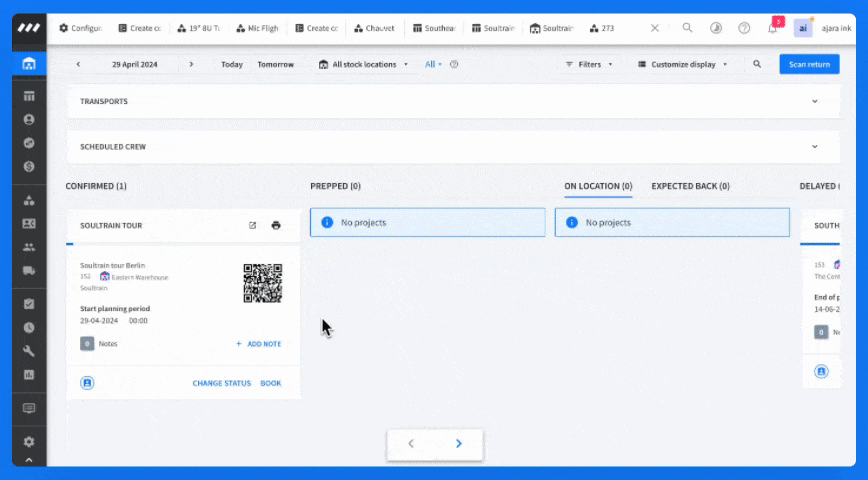
Task: Open the Filters dropdown
Action: click(589, 64)
